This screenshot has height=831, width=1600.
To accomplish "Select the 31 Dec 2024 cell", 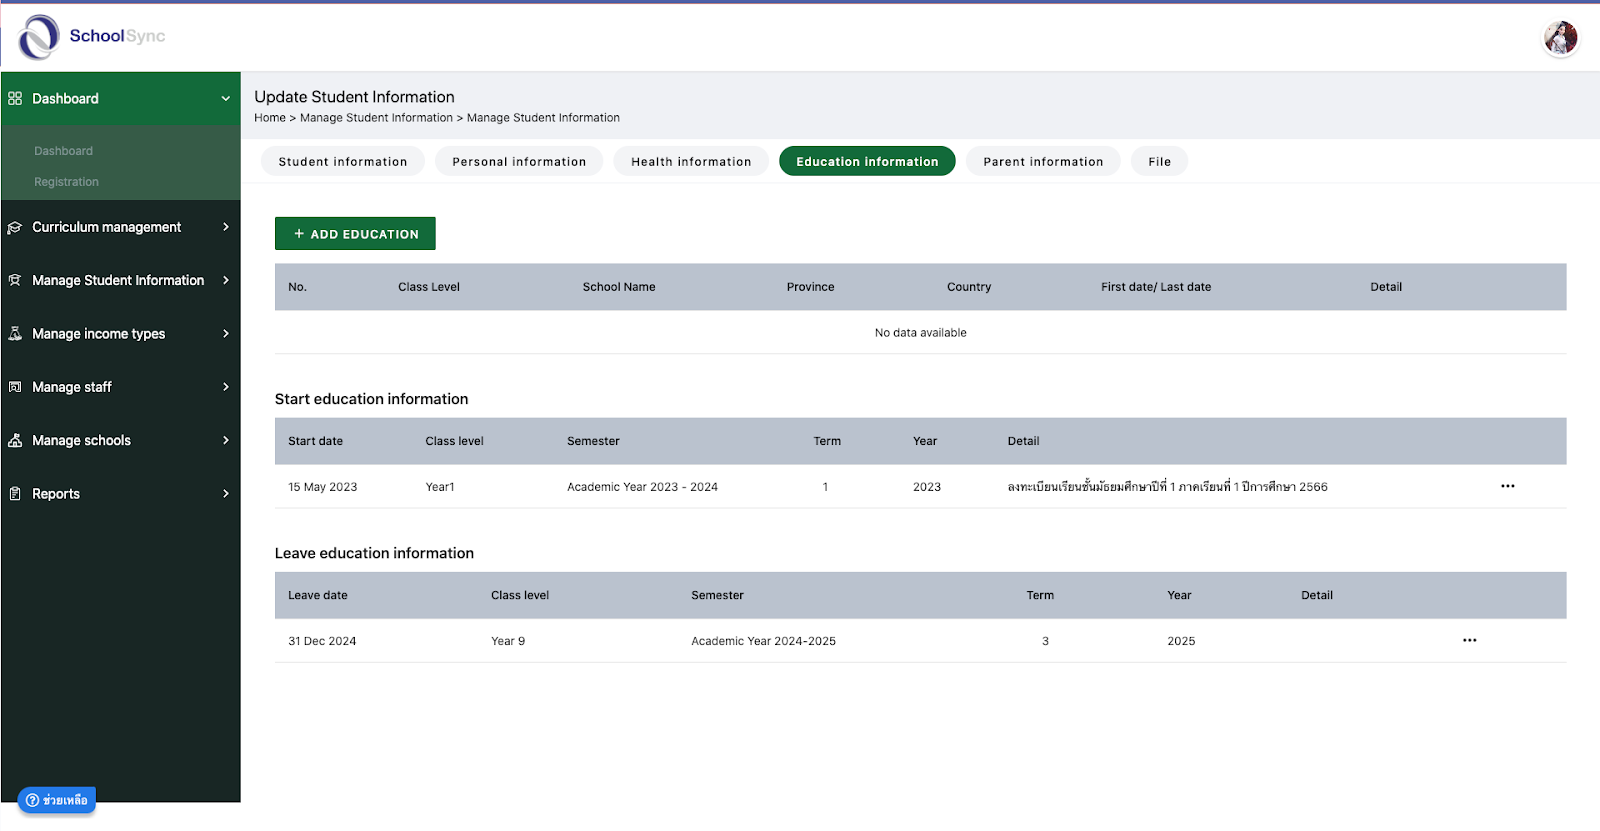I will (x=322, y=641).
